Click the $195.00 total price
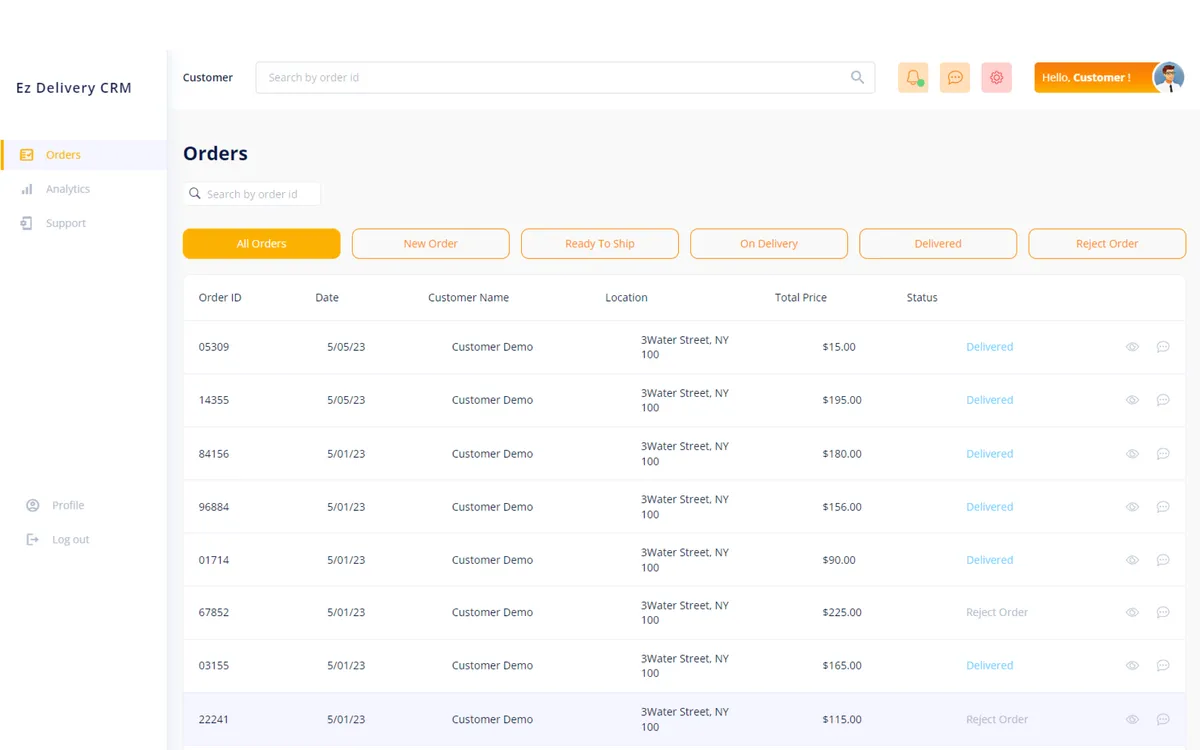The image size is (1200, 750). [842, 400]
